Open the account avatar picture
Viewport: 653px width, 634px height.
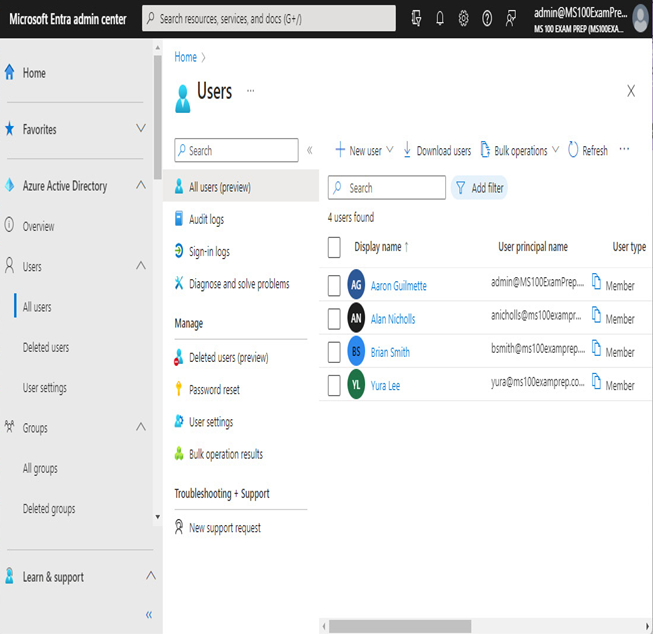641,19
